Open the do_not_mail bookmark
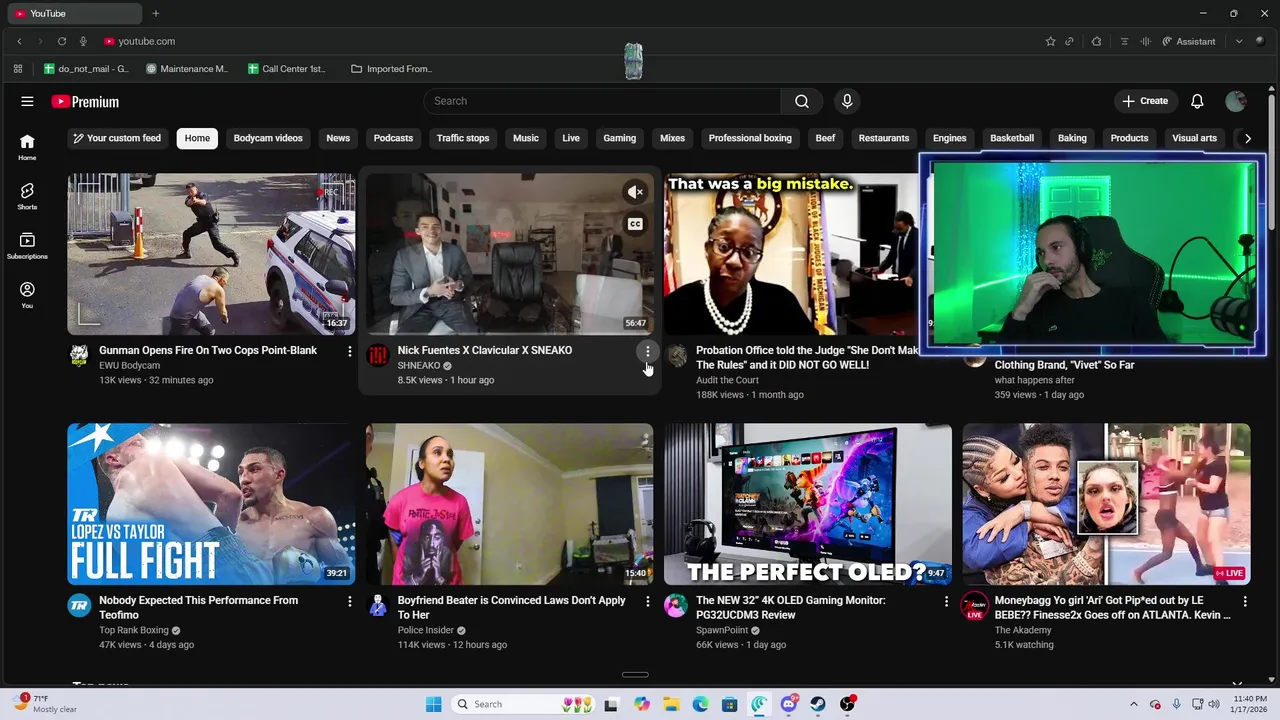The width and height of the screenshot is (1280, 720). pos(87,69)
